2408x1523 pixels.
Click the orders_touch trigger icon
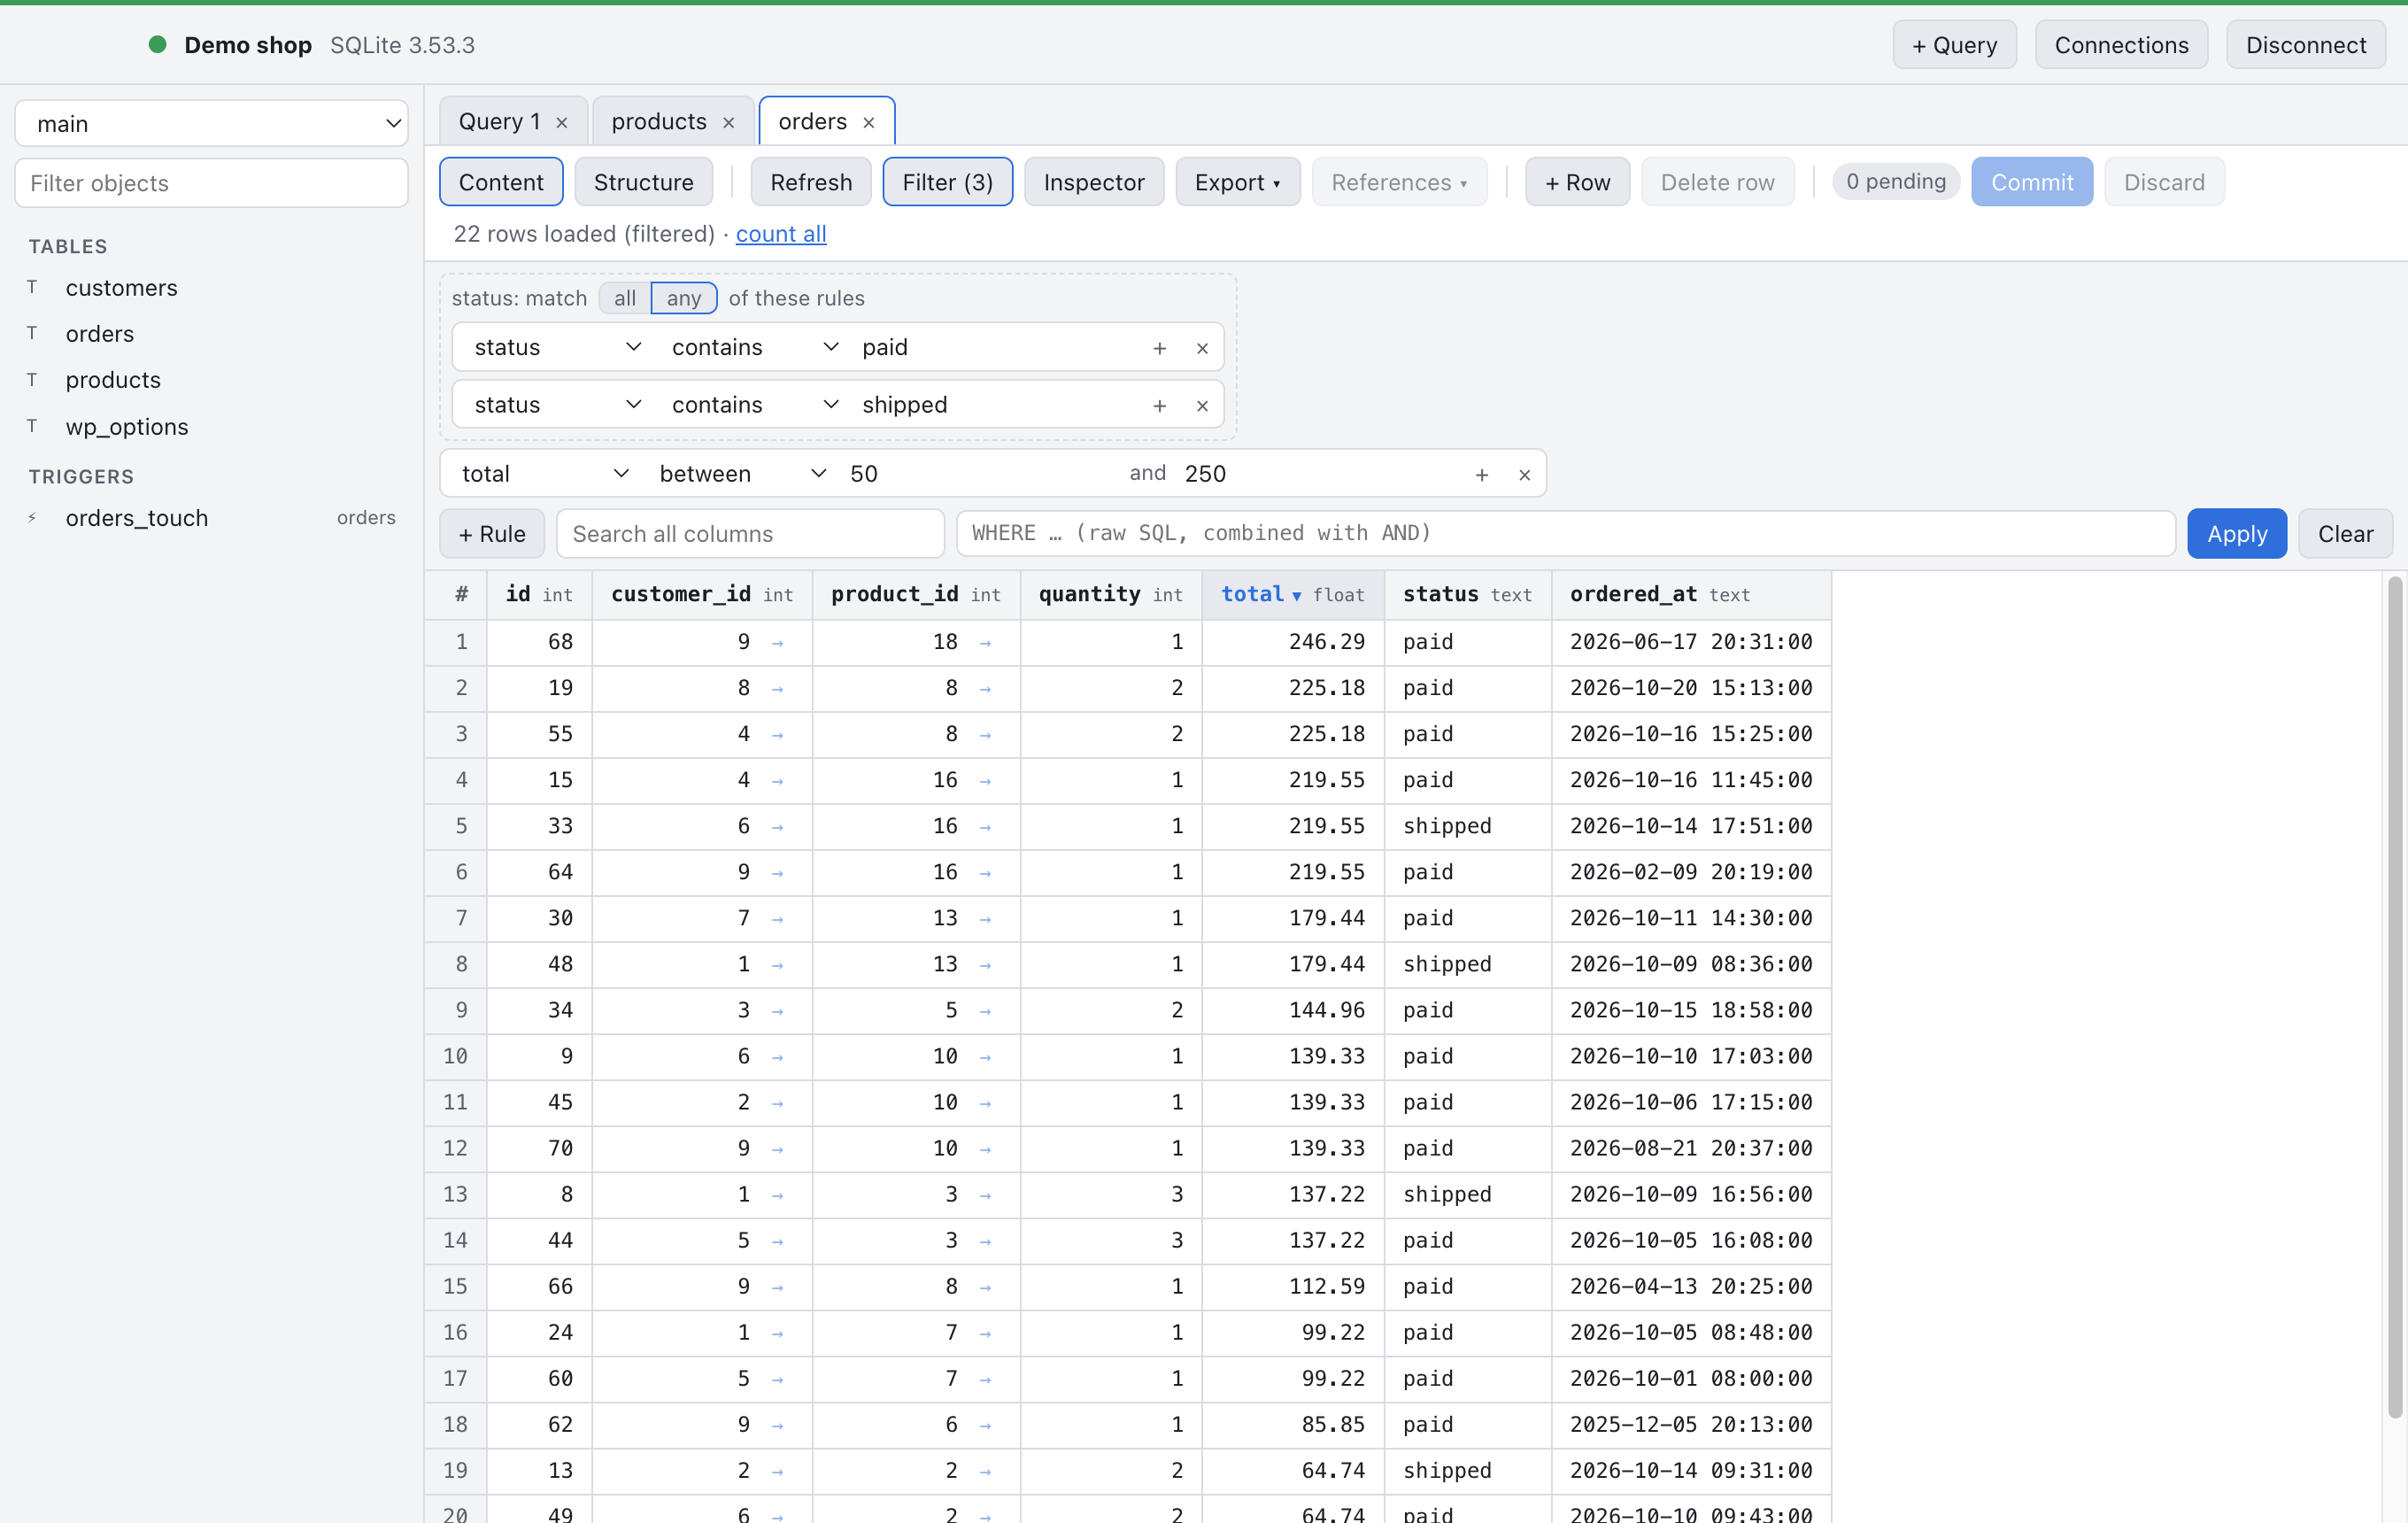coord(32,518)
